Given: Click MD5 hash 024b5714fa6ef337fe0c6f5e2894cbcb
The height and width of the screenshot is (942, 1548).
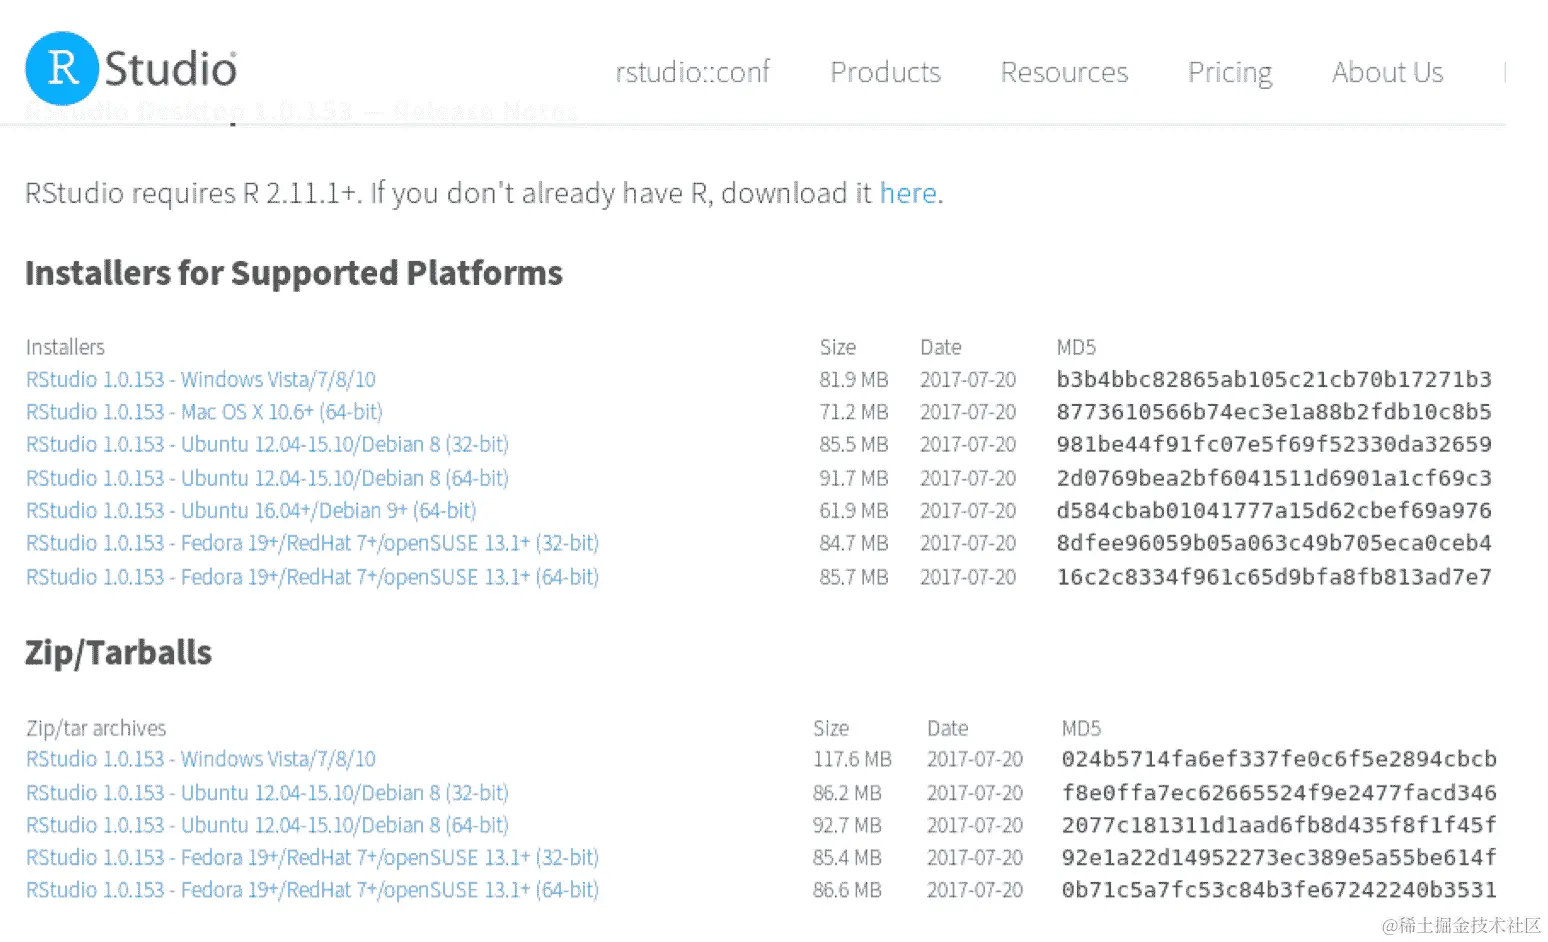Looking at the screenshot, I should tap(1279, 759).
